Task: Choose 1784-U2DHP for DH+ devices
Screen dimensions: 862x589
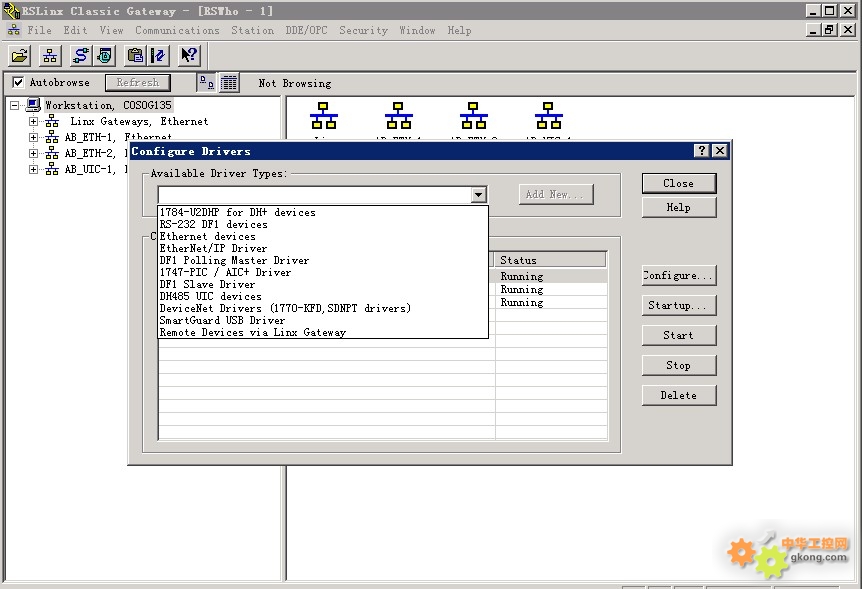Action: (x=323, y=212)
